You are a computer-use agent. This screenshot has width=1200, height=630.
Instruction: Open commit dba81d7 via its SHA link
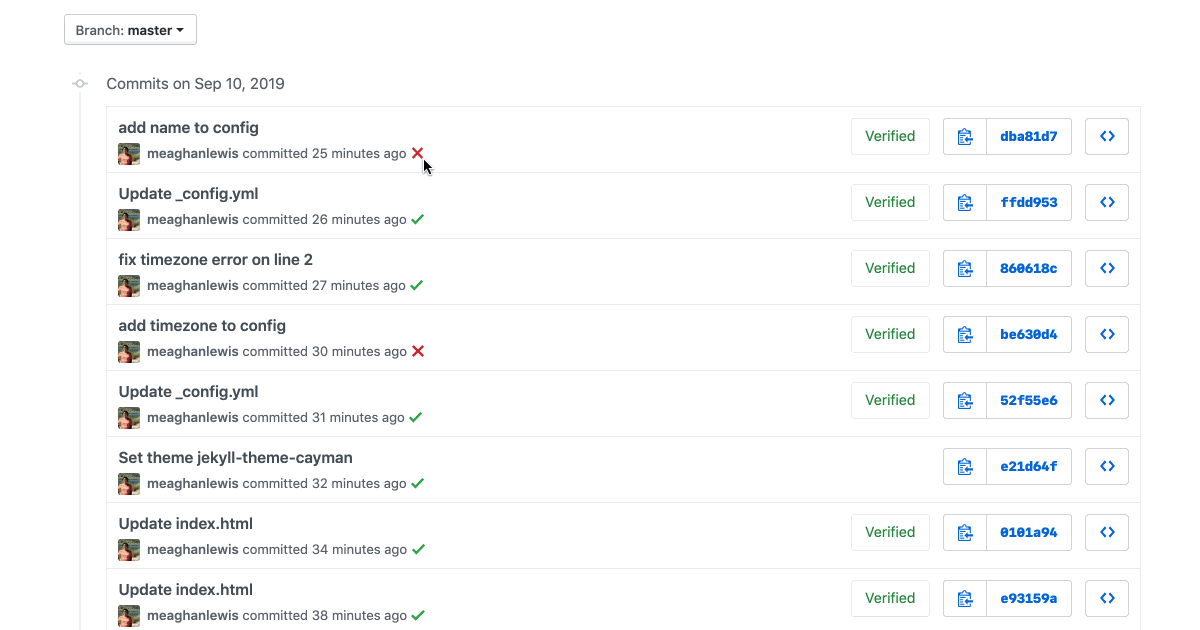coord(1029,136)
